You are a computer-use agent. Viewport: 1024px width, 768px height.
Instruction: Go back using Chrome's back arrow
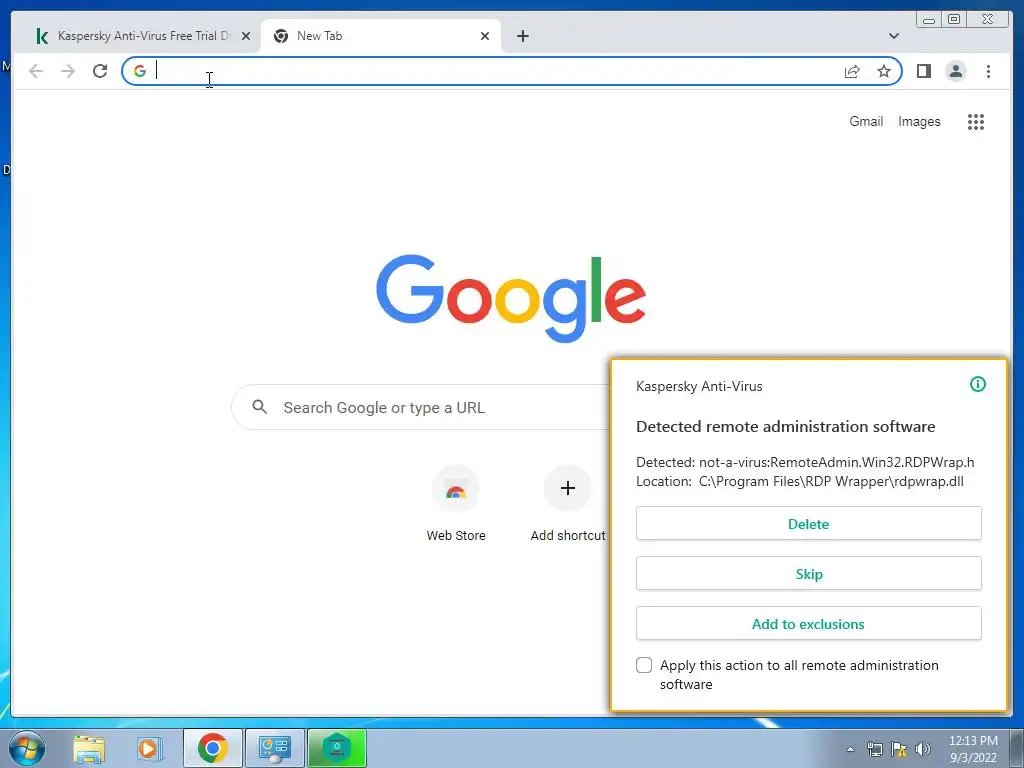pyautogui.click(x=36, y=71)
